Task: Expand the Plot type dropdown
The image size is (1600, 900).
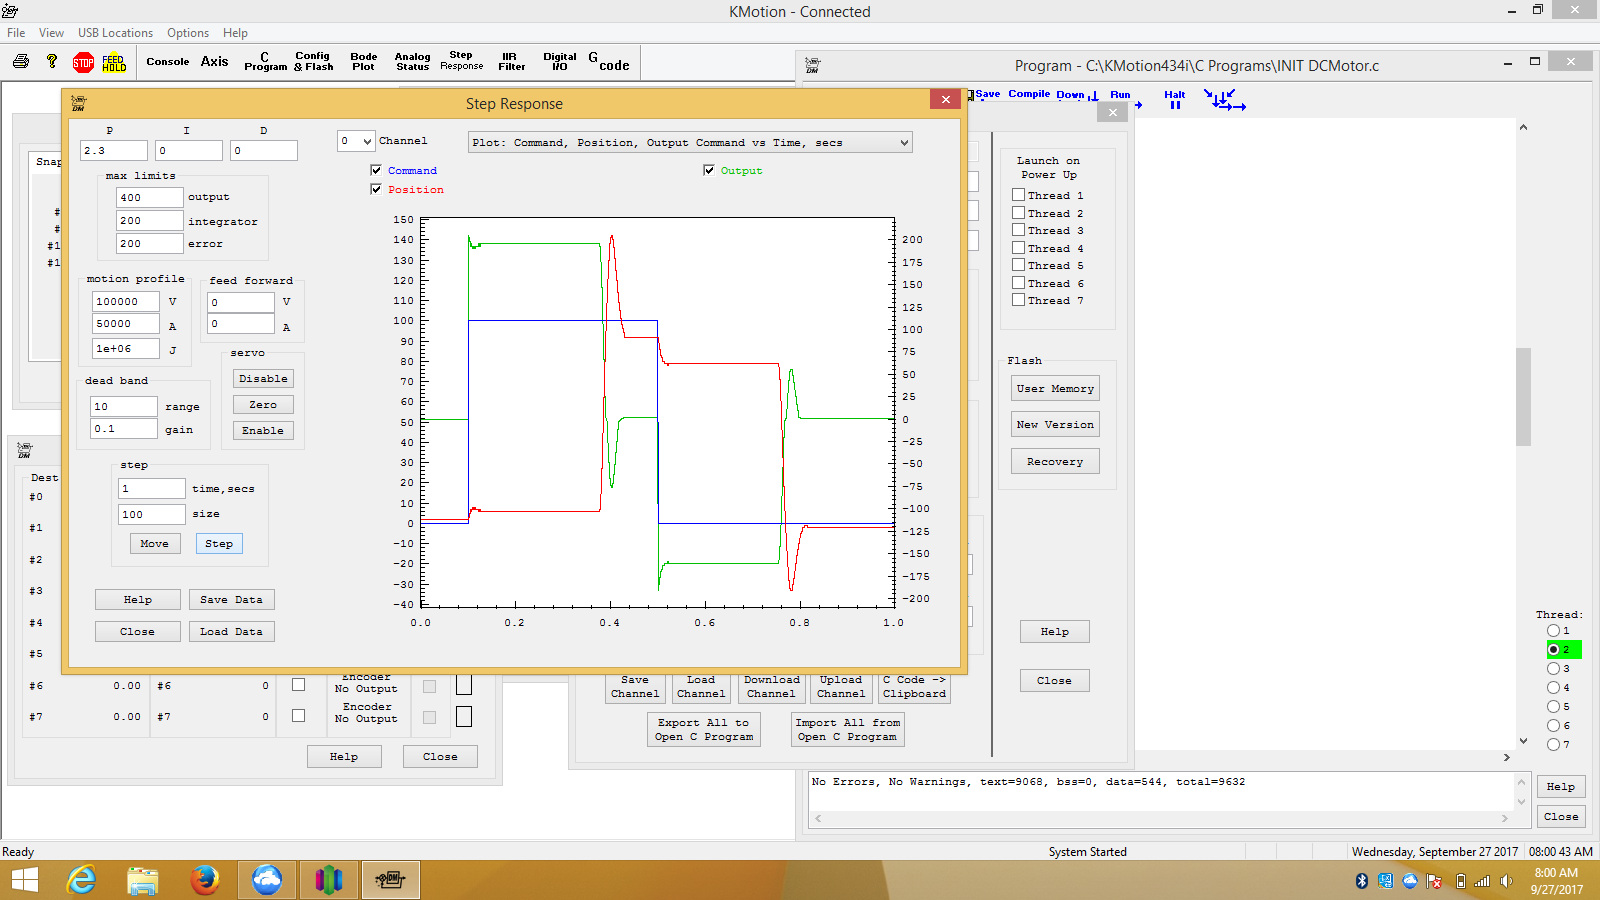Action: click(x=690, y=142)
